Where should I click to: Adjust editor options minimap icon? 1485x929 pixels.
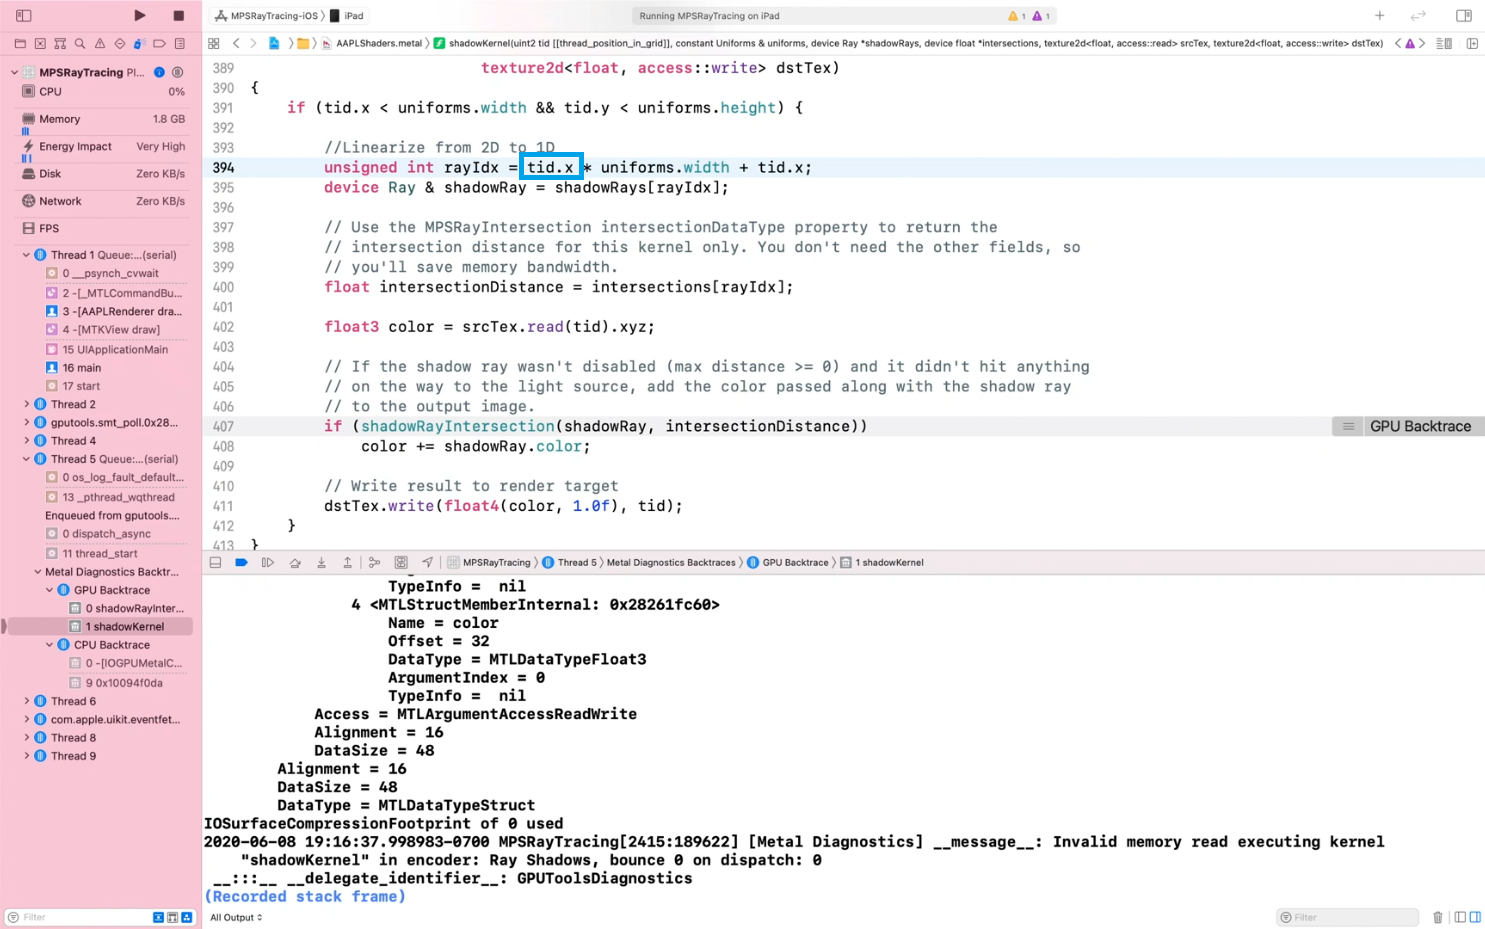tap(1444, 43)
